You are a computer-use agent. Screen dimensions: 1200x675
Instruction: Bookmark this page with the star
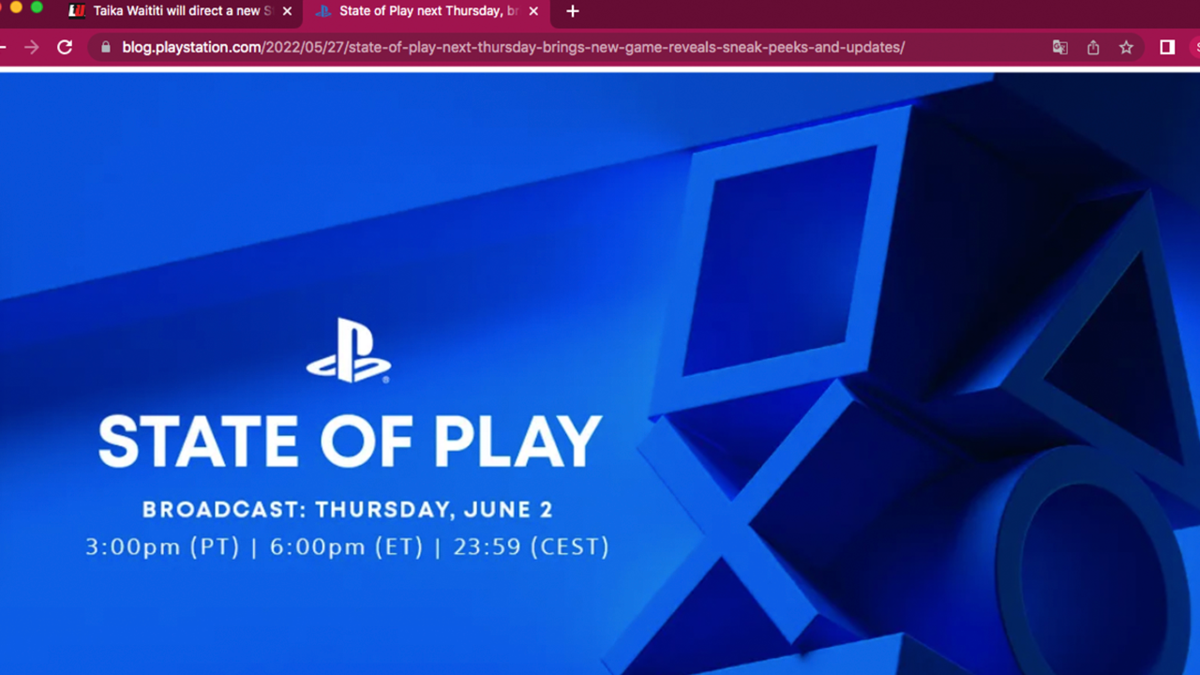(x=1126, y=47)
